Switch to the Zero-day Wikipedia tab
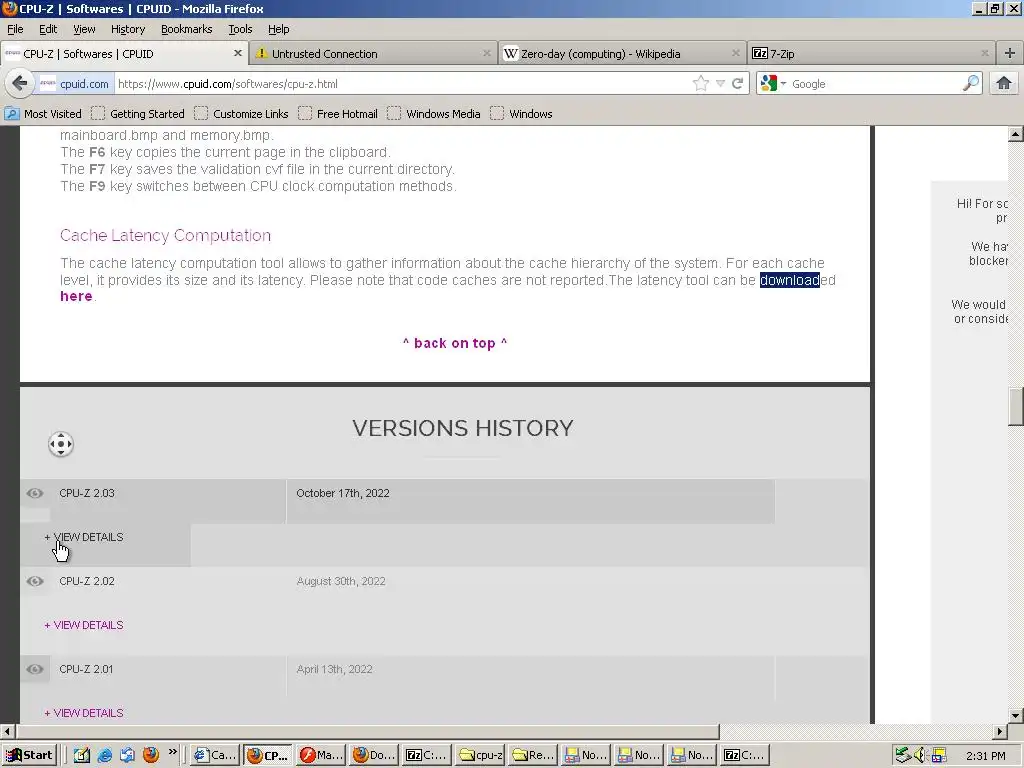Screen dimensions: 1024x768 point(623,54)
